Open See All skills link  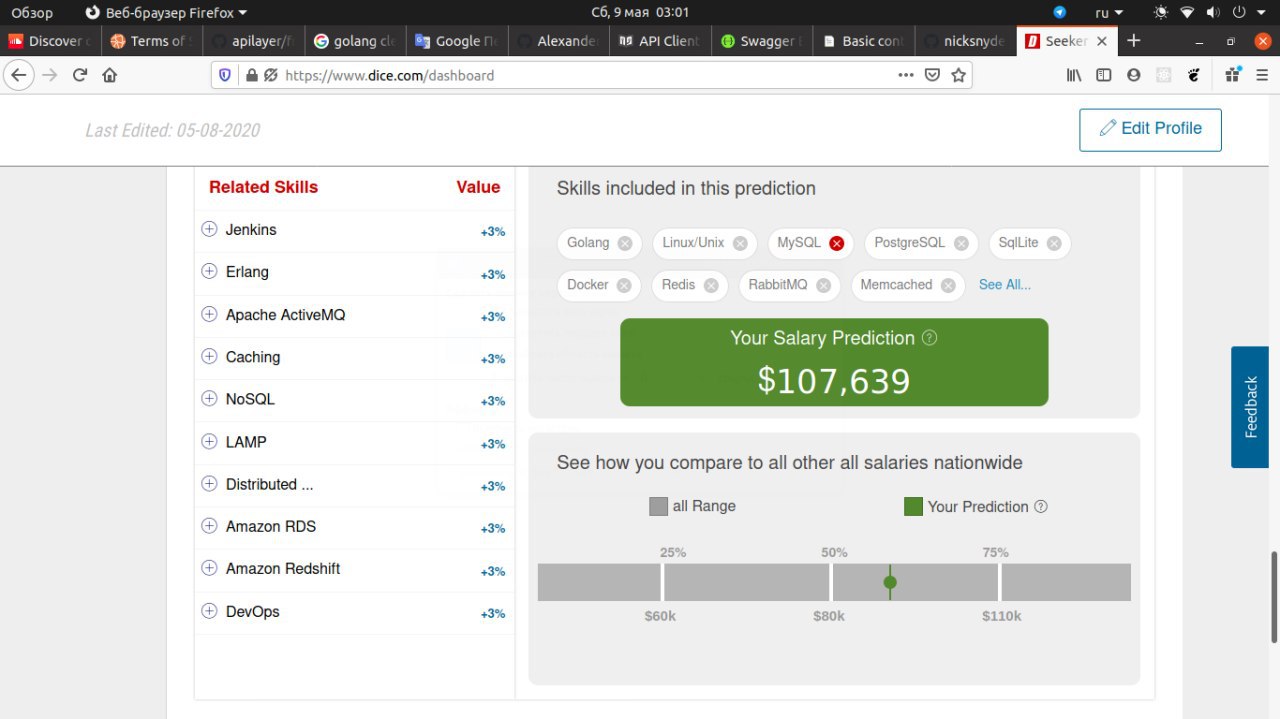1005,285
